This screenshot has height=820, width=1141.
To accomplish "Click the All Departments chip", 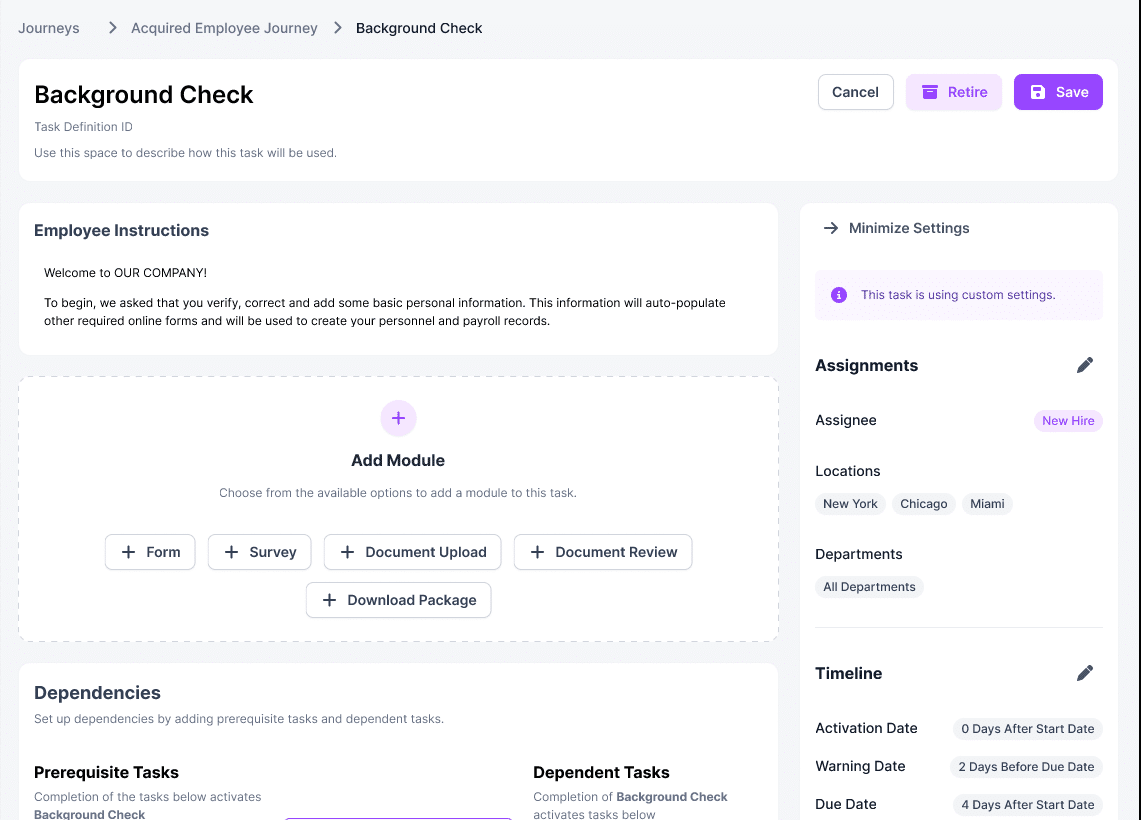I will pos(869,587).
